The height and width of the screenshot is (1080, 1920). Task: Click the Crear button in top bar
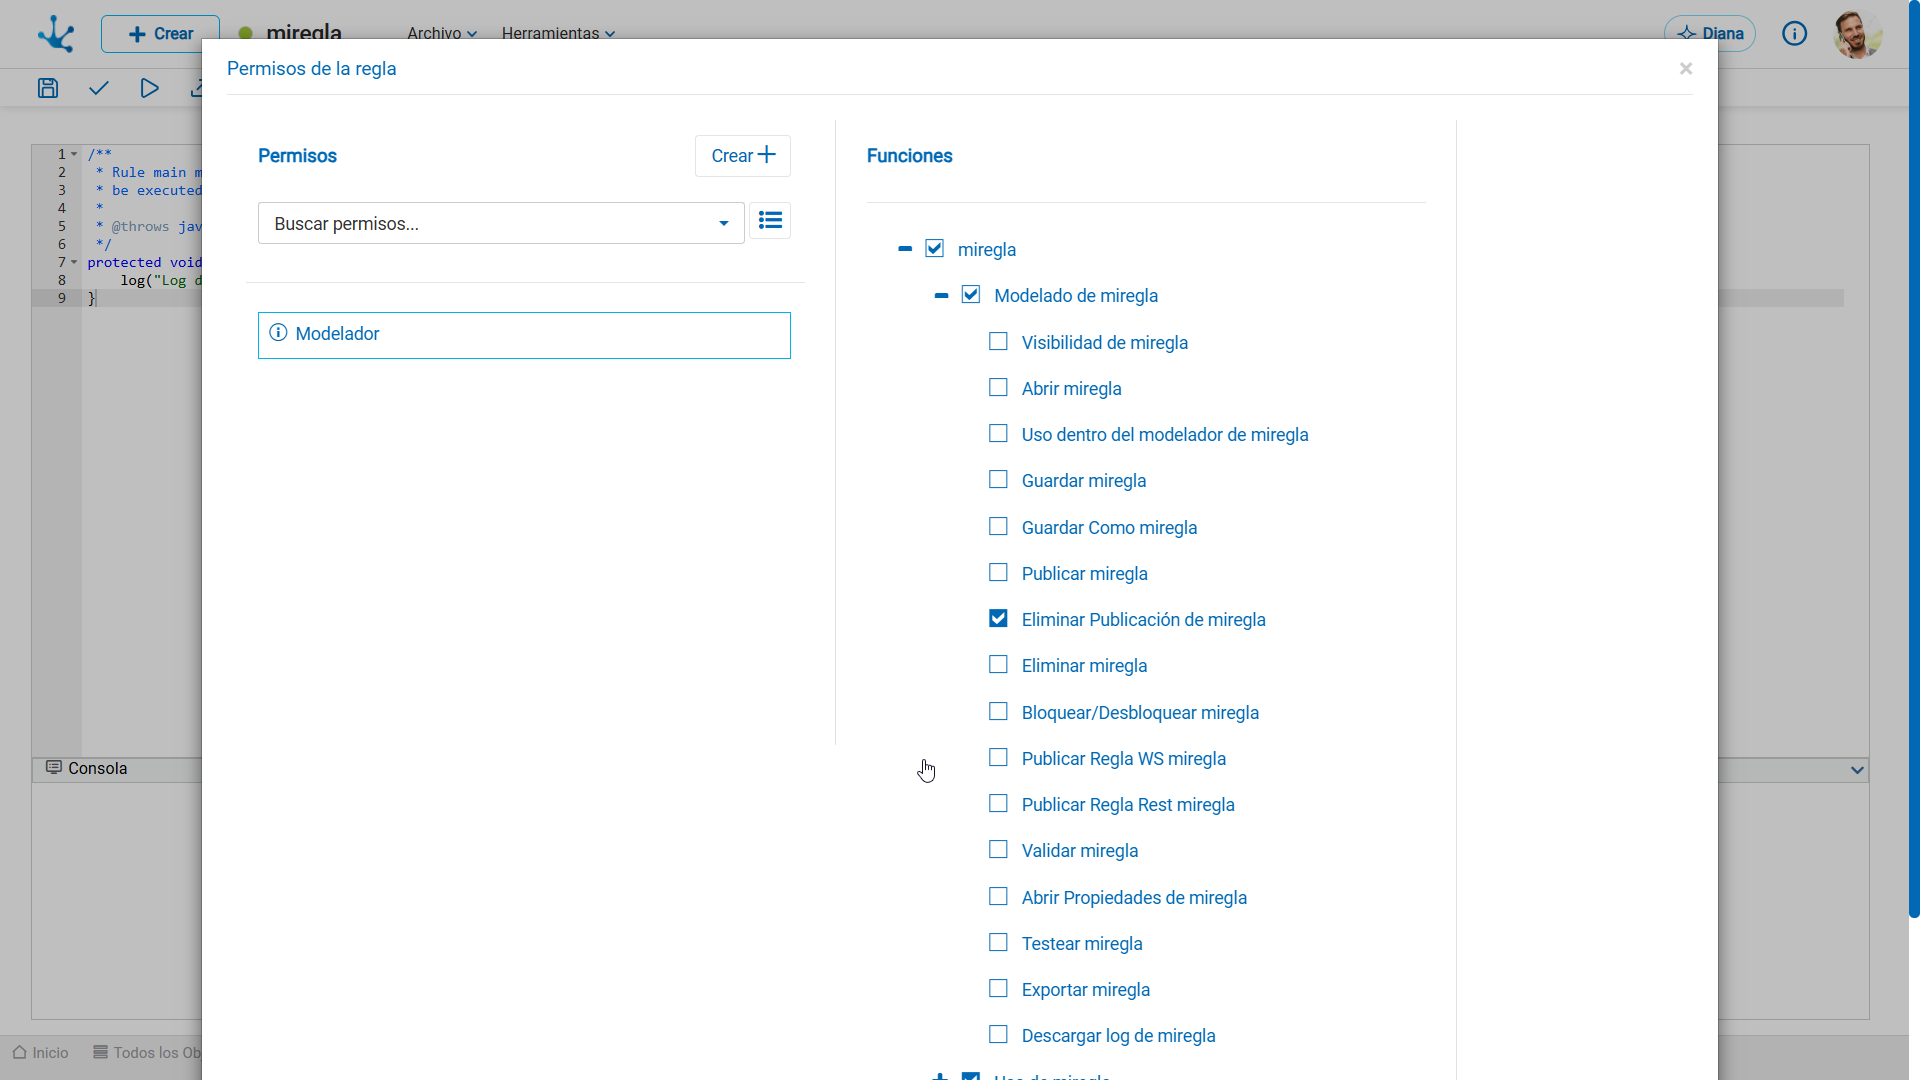click(160, 34)
